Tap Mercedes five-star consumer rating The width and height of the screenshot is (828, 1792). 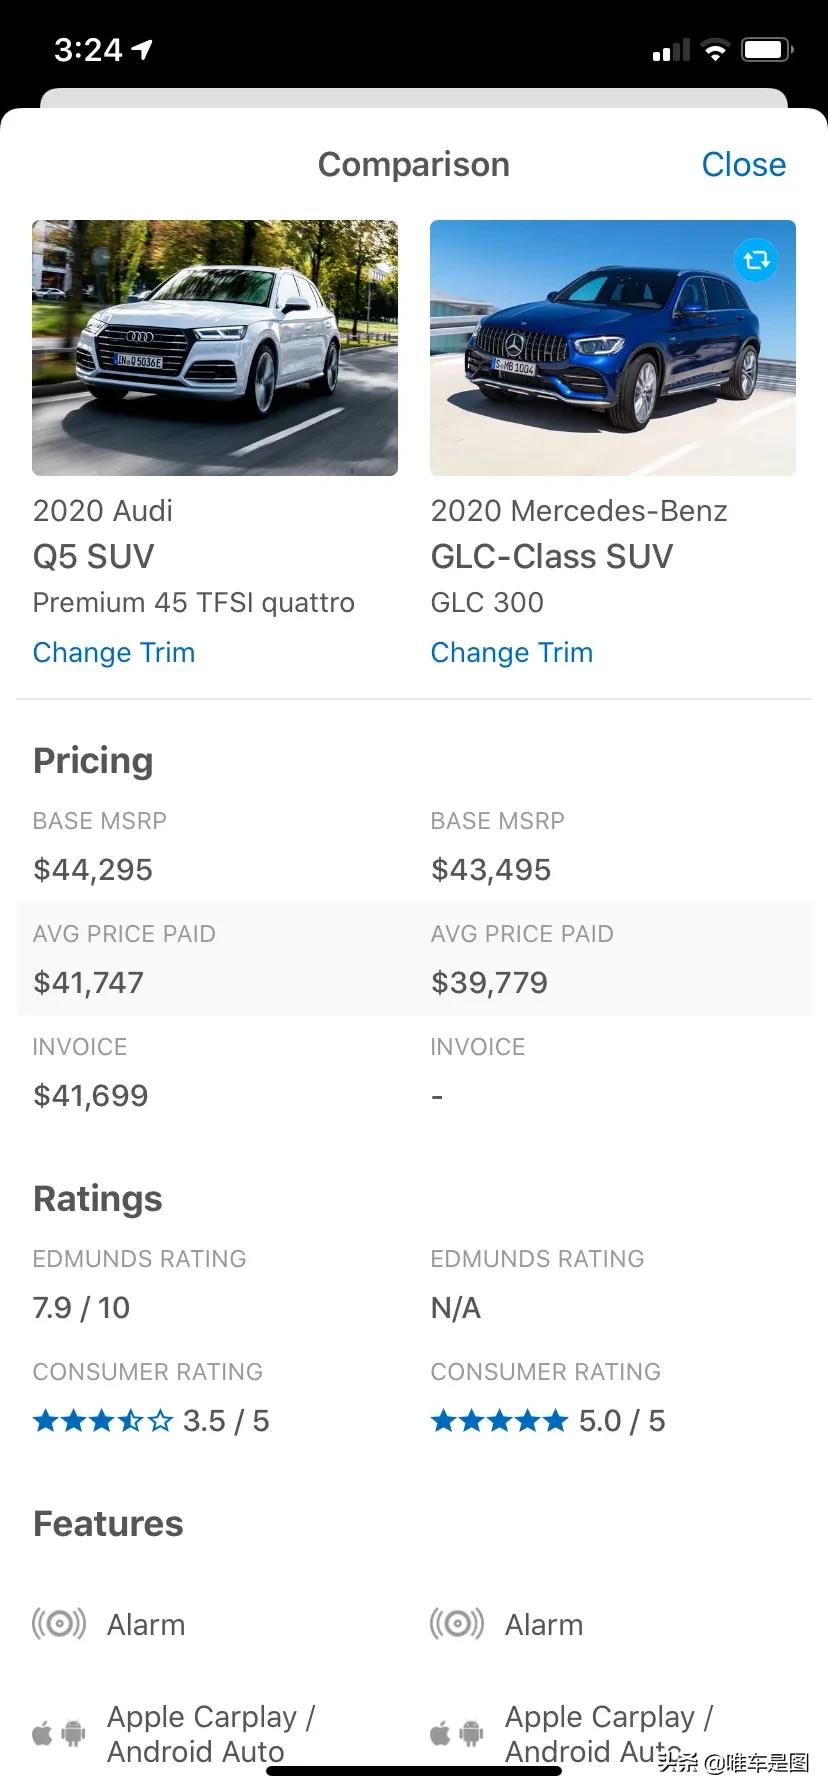coord(499,1421)
